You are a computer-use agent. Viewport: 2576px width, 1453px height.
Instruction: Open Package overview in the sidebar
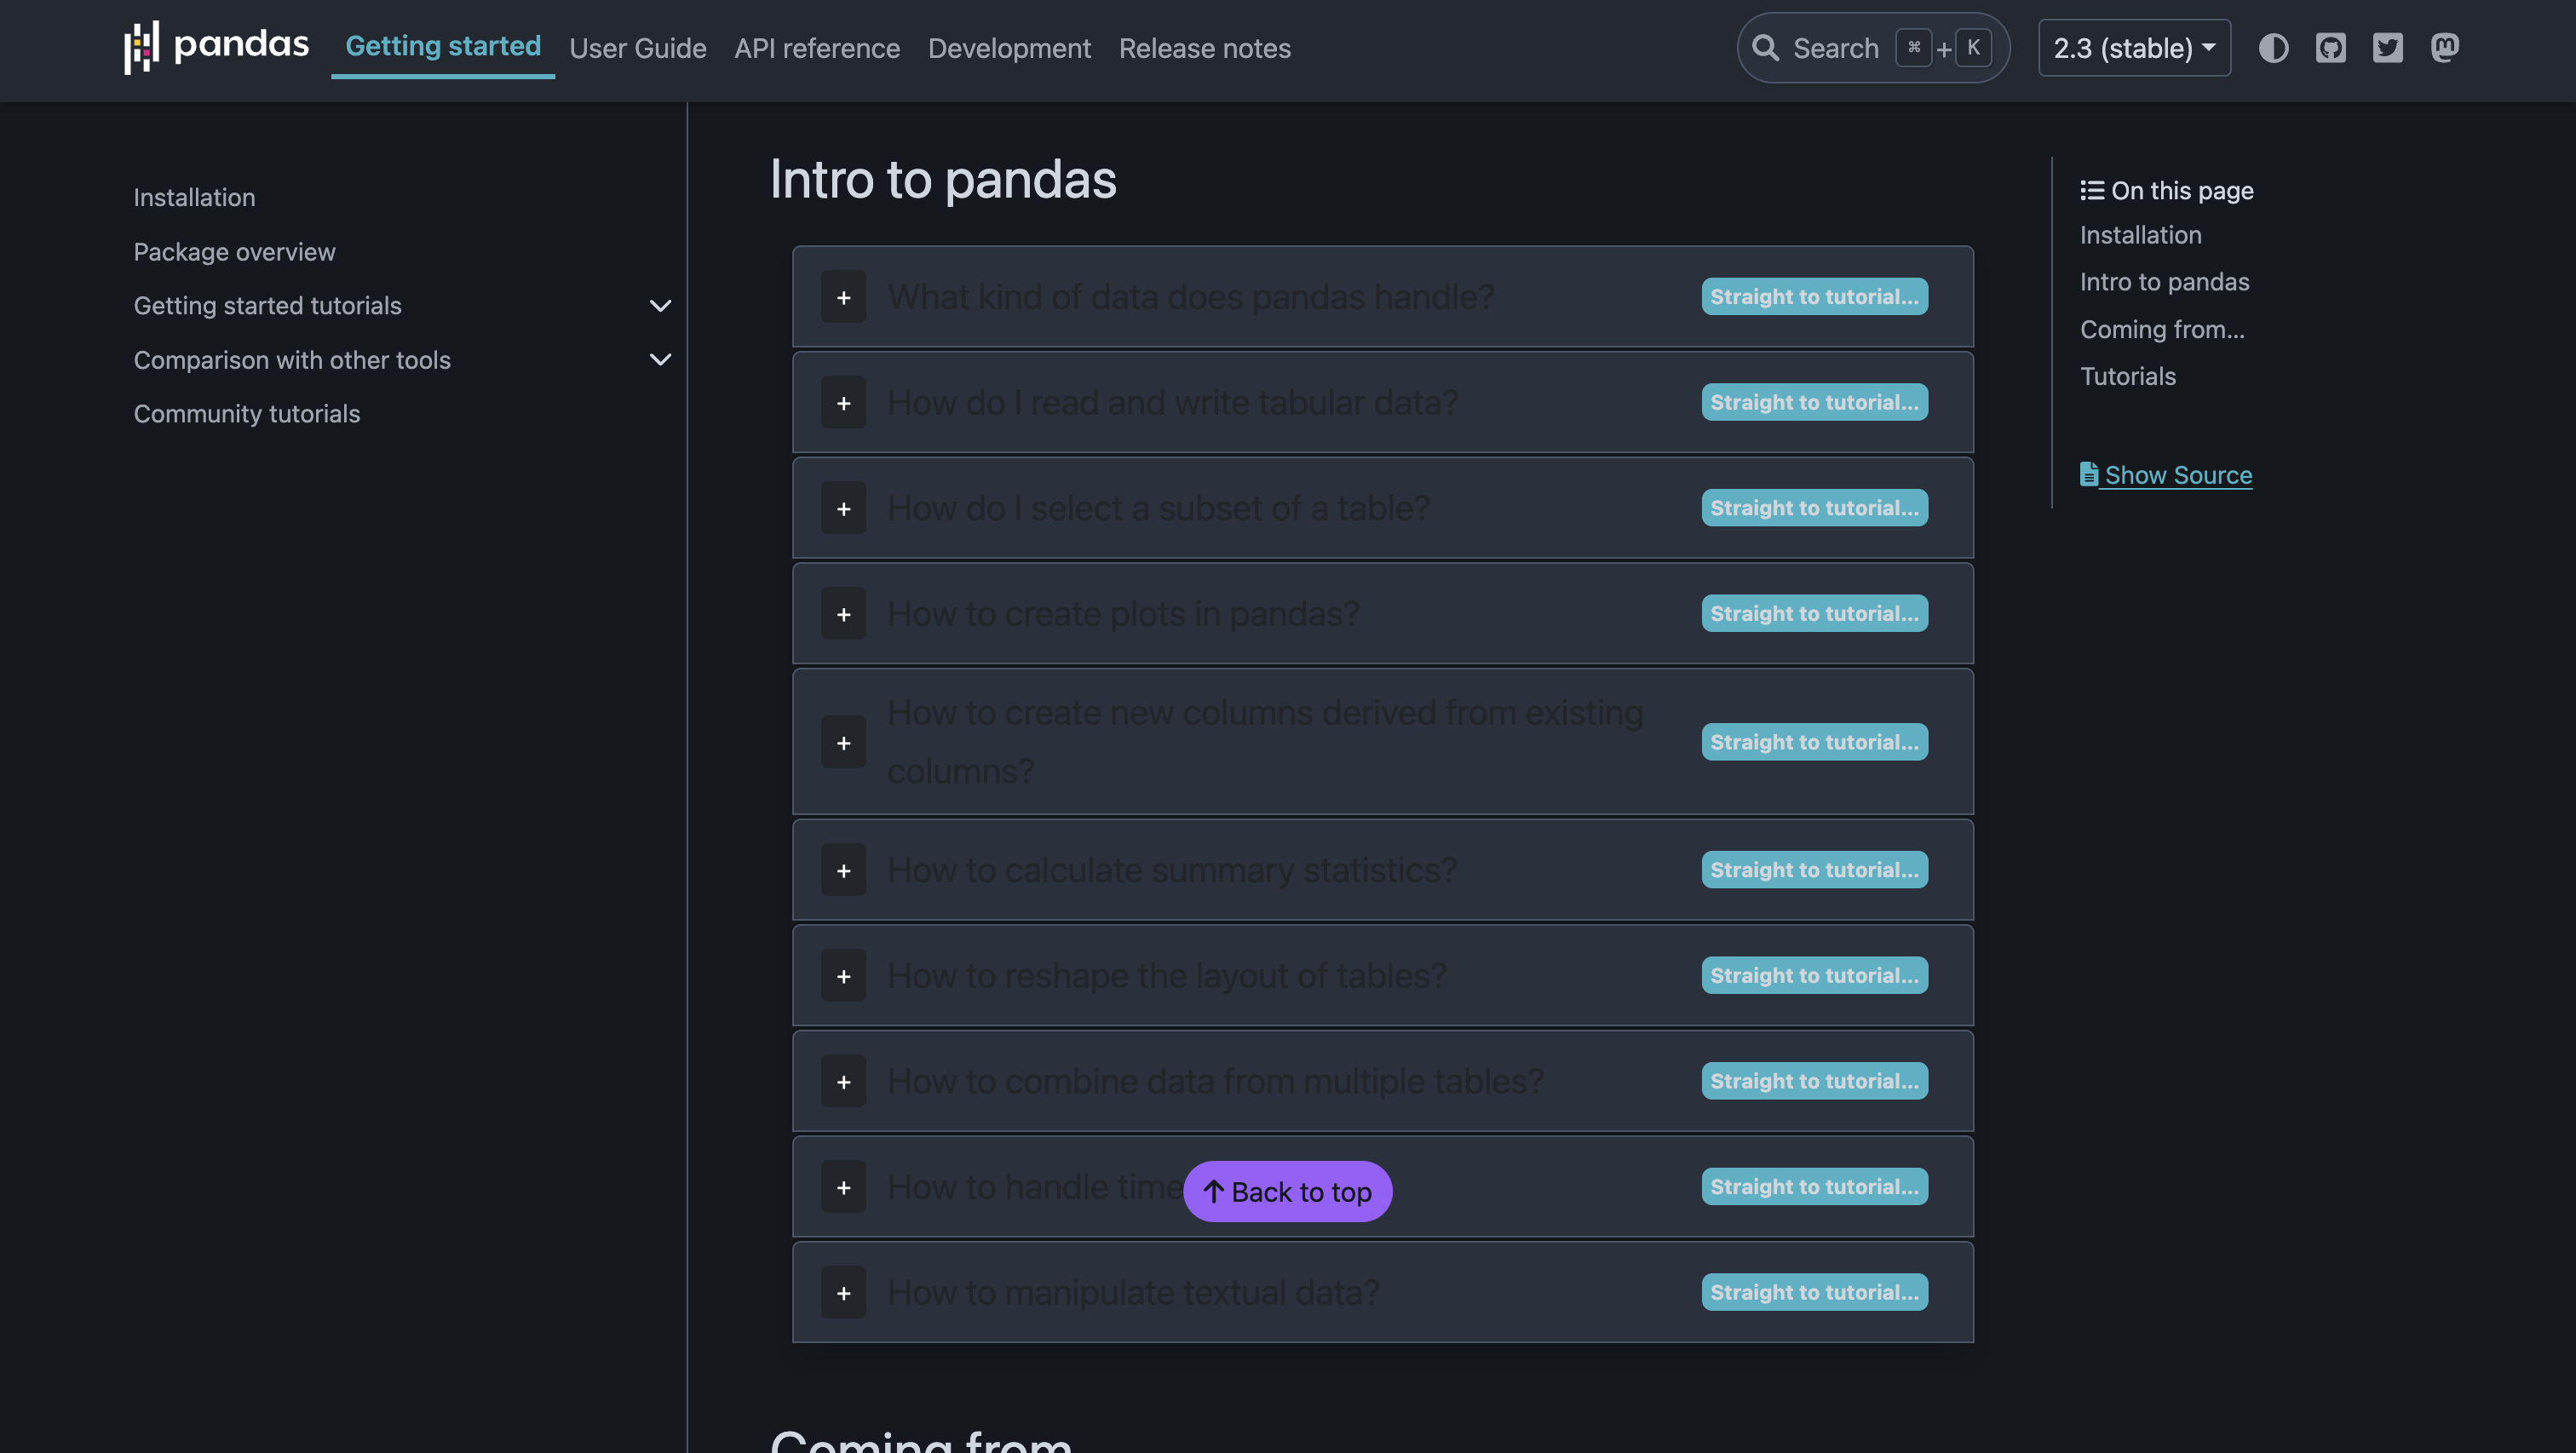[x=234, y=251]
